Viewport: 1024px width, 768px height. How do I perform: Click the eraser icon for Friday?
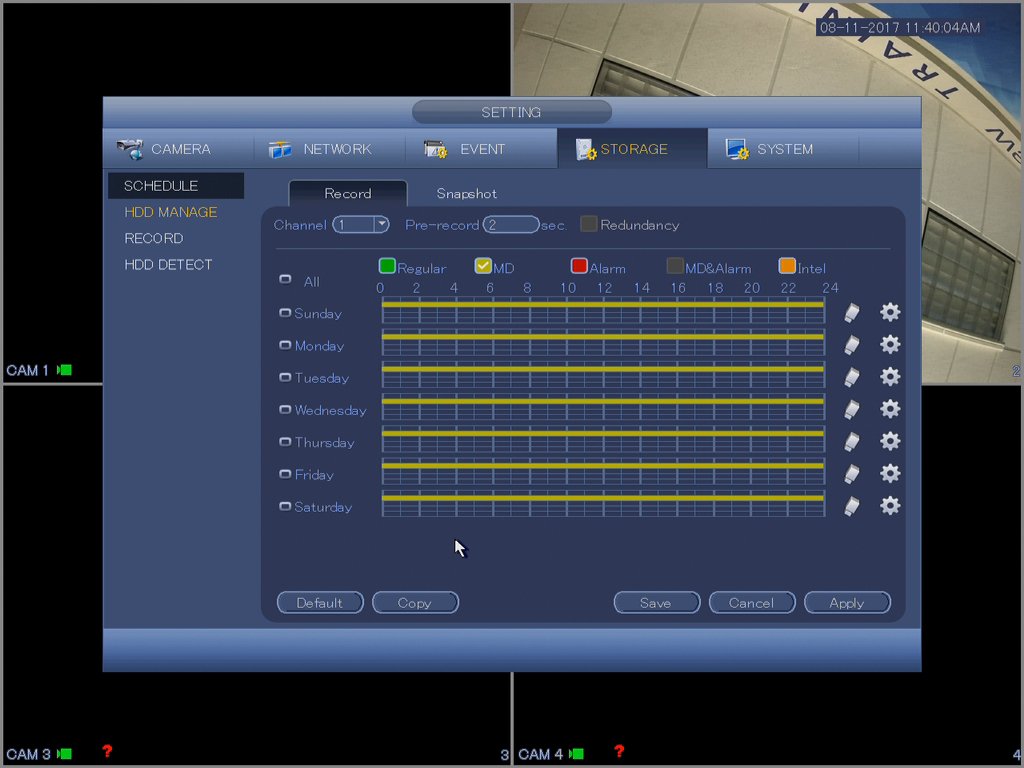(x=851, y=474)
